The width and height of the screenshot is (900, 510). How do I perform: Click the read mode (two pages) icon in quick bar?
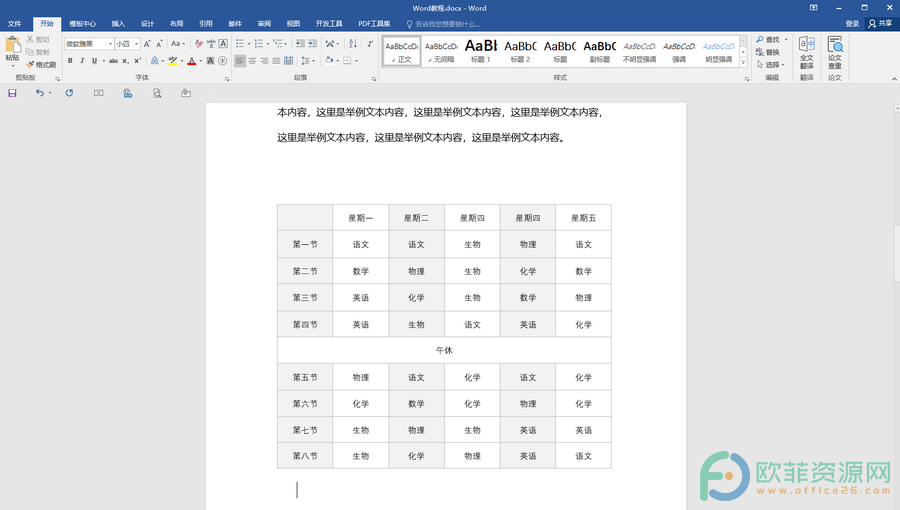[x=99, y=93]
